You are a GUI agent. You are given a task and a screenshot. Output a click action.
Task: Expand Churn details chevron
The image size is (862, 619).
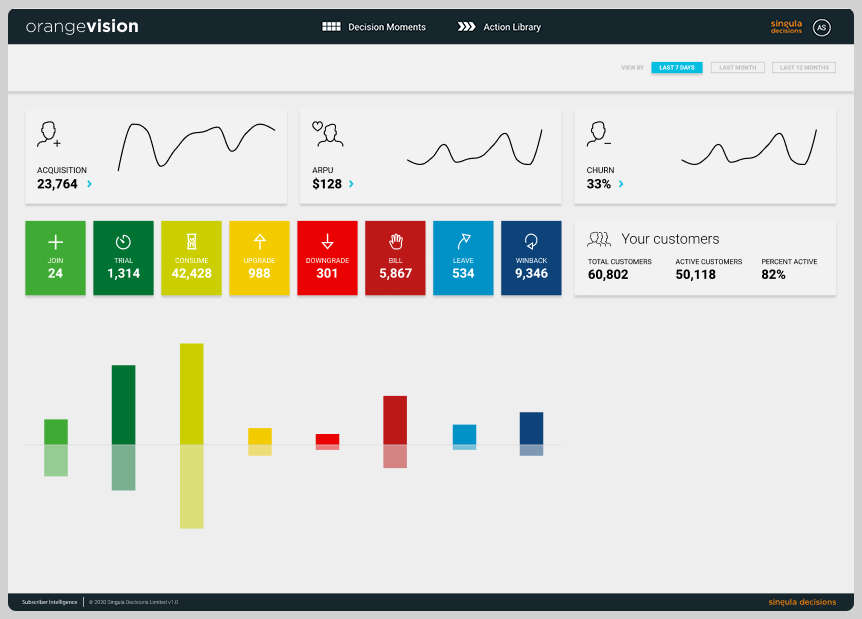pos(621,184)
